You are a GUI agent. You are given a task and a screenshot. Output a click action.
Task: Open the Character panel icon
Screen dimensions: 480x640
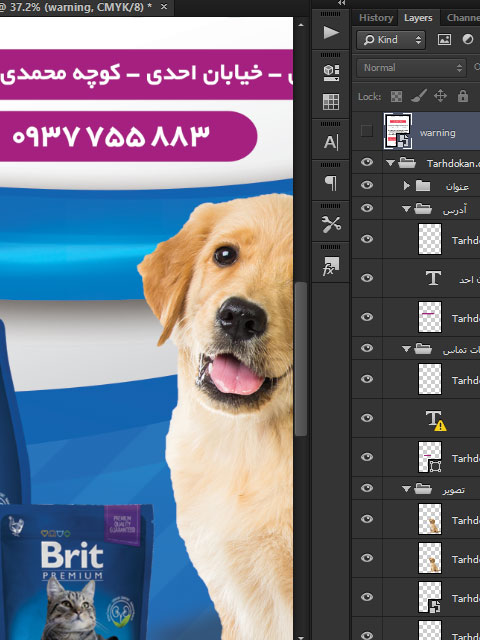coord(331,142)
